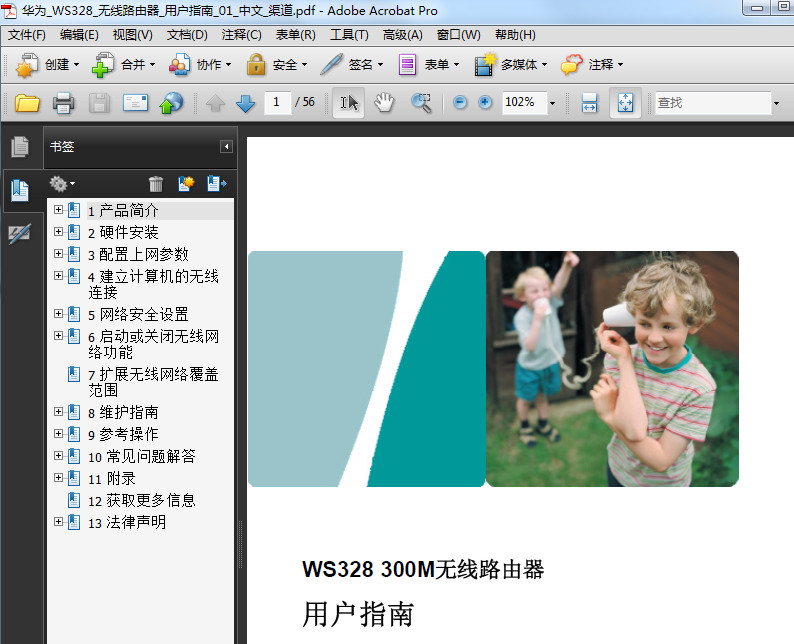This screenshot has height=644, width=794.
Task: Expand the "2 硬件安装" bookmark
Action: coord(58,232)
